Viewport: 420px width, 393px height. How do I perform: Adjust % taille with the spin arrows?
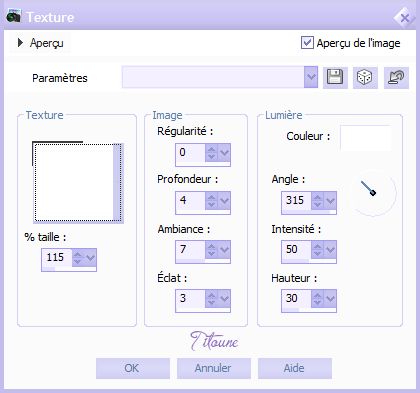(x=77, y=257)
